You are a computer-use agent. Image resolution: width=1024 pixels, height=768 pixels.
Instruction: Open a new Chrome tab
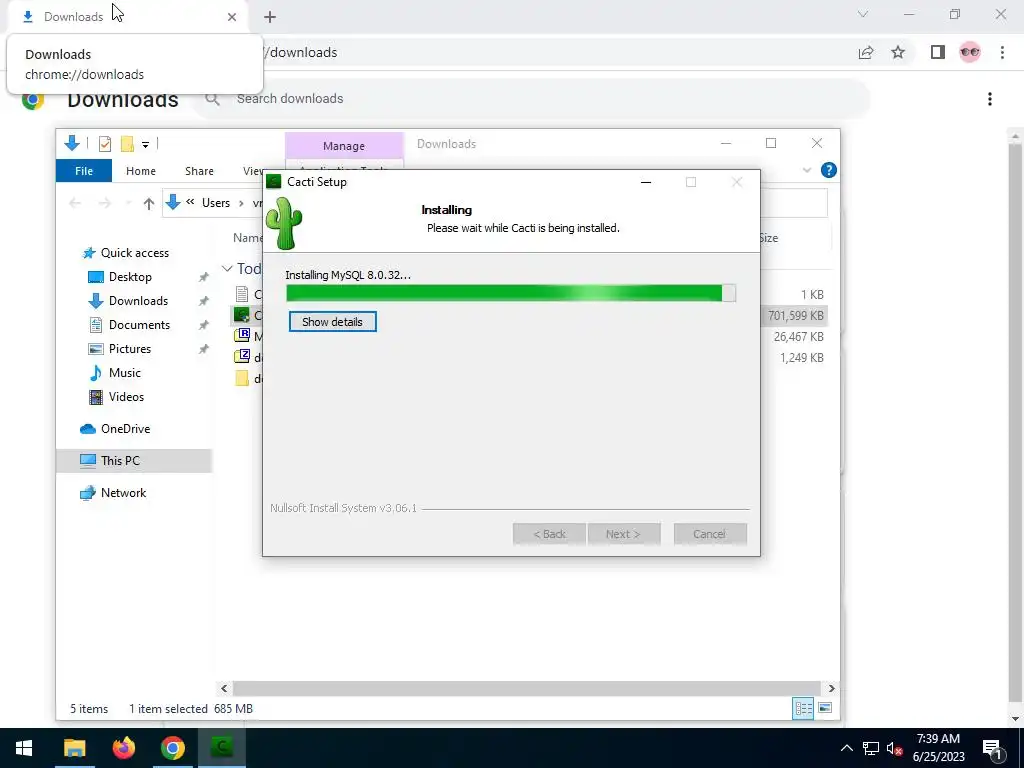[270, 17]
